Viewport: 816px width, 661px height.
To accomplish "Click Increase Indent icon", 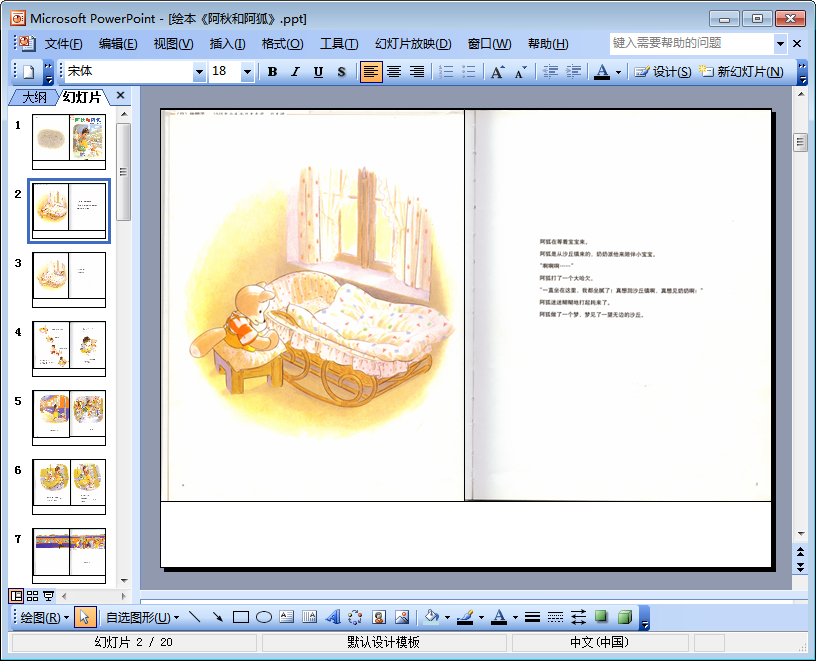I will 573,72.
